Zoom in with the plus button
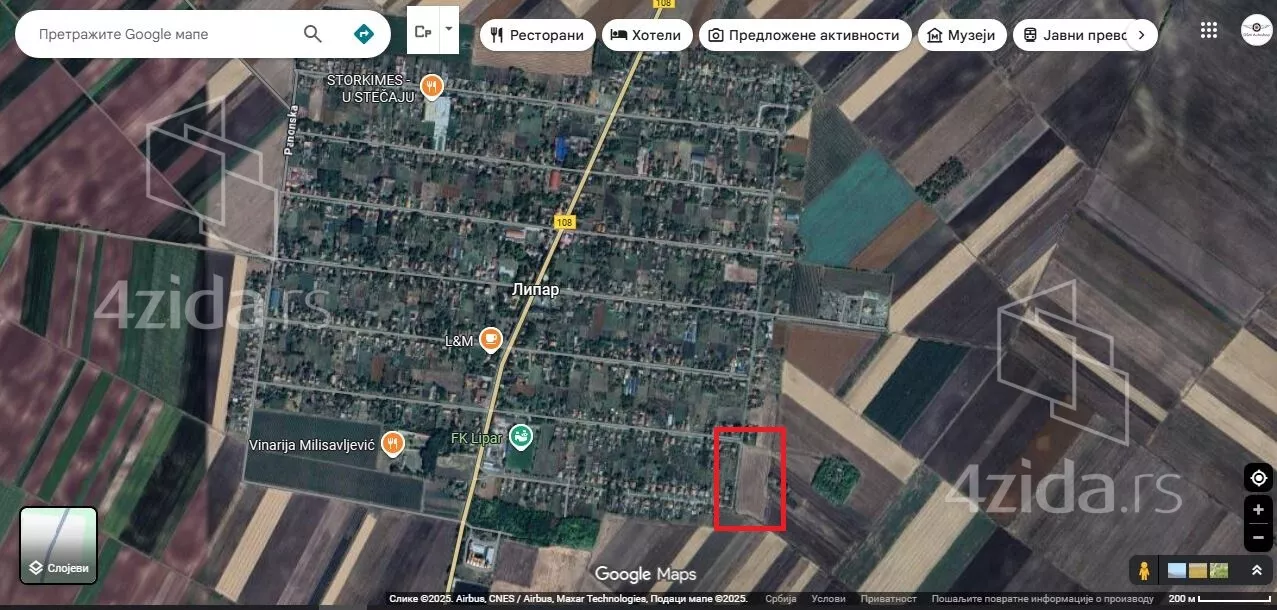Screen dimensions: 1277x610 [x=1258, y=510]
